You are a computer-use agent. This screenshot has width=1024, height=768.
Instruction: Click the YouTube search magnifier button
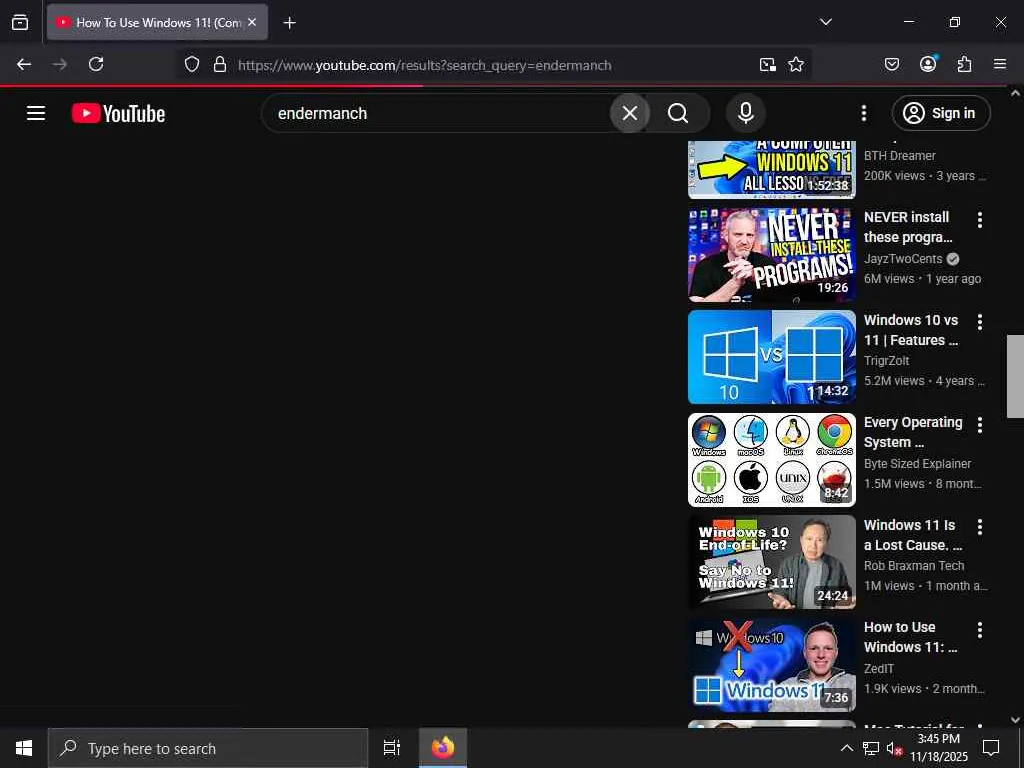click(679, 113)
